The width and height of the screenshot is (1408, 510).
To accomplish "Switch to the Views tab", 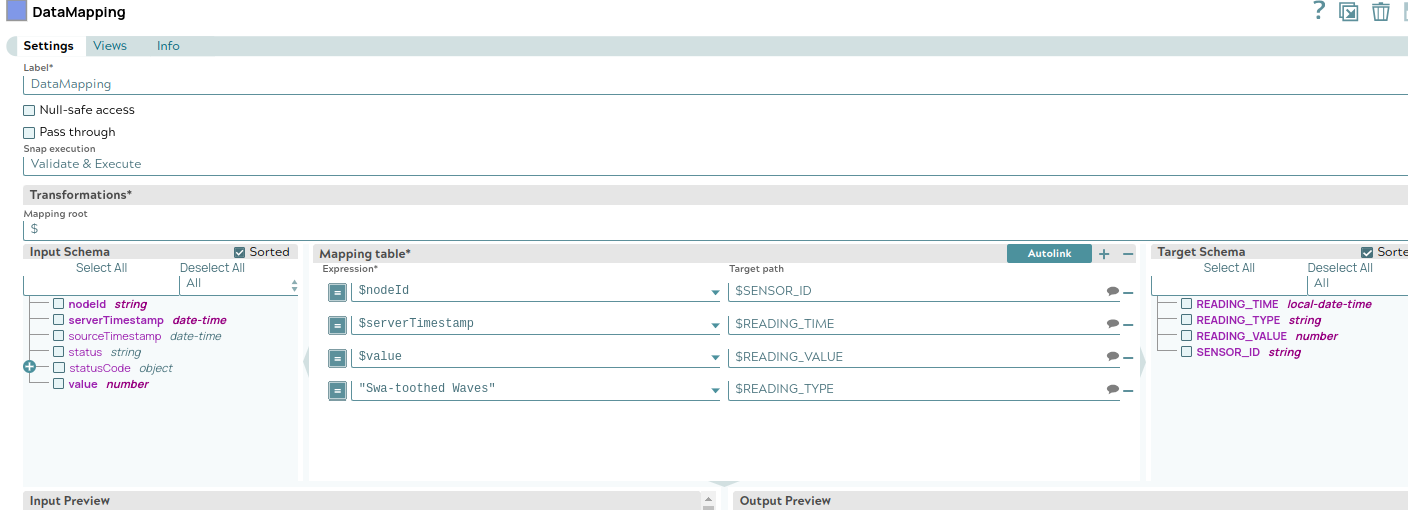I will pos(110,46).
